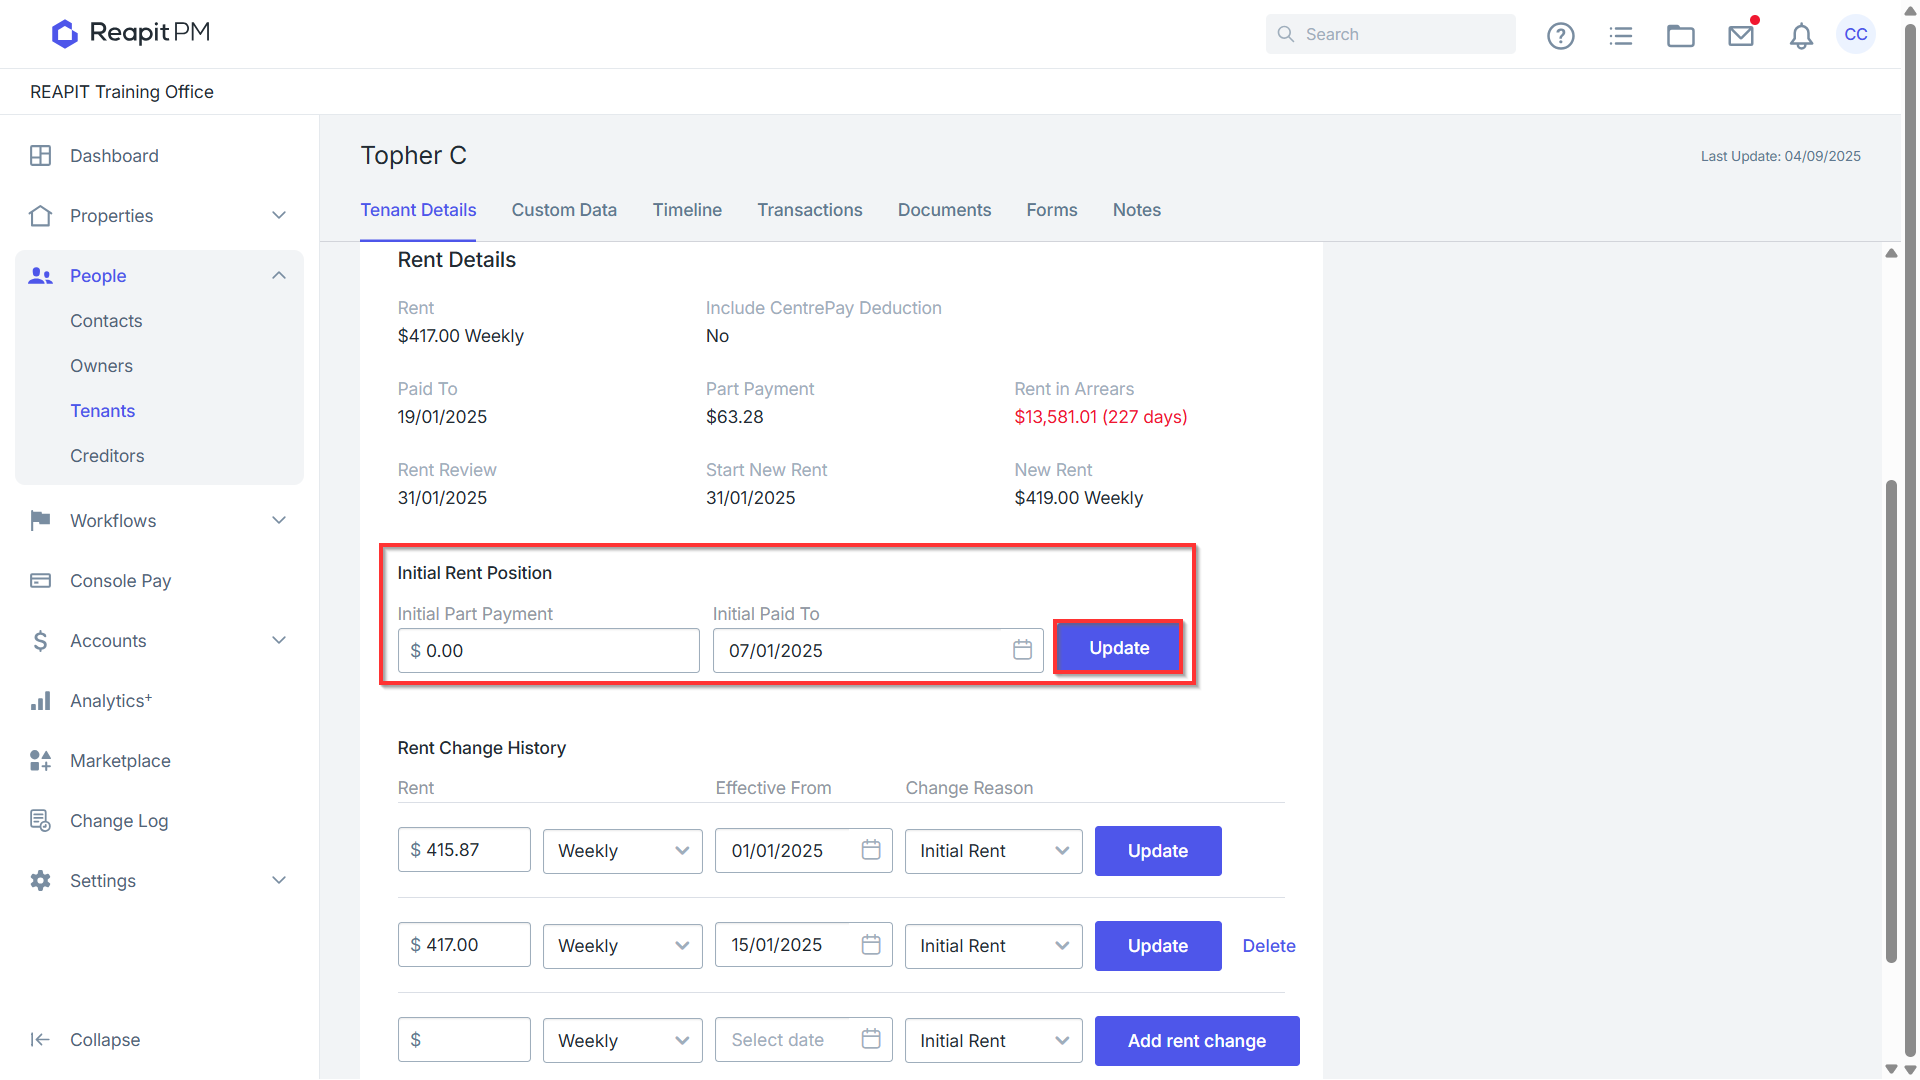Image resolution: width=1920 pixels, height=1080 pixels.
Task: Open the folder icon in header
Action: pos(1680,35)
